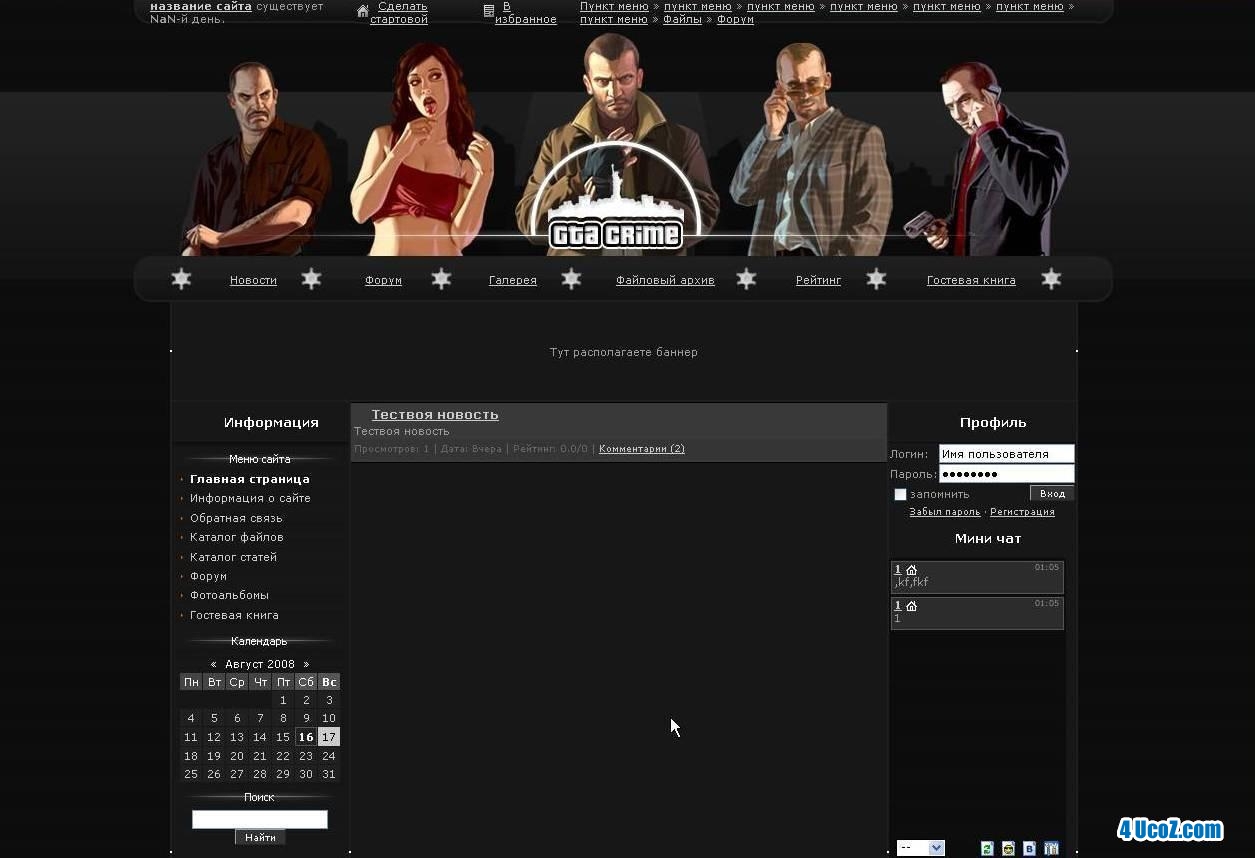Viewport: 1255px width, 858px height.
Task: Open Гостевая книга in the star navigation bar
Action: click(x=971, y=280)
